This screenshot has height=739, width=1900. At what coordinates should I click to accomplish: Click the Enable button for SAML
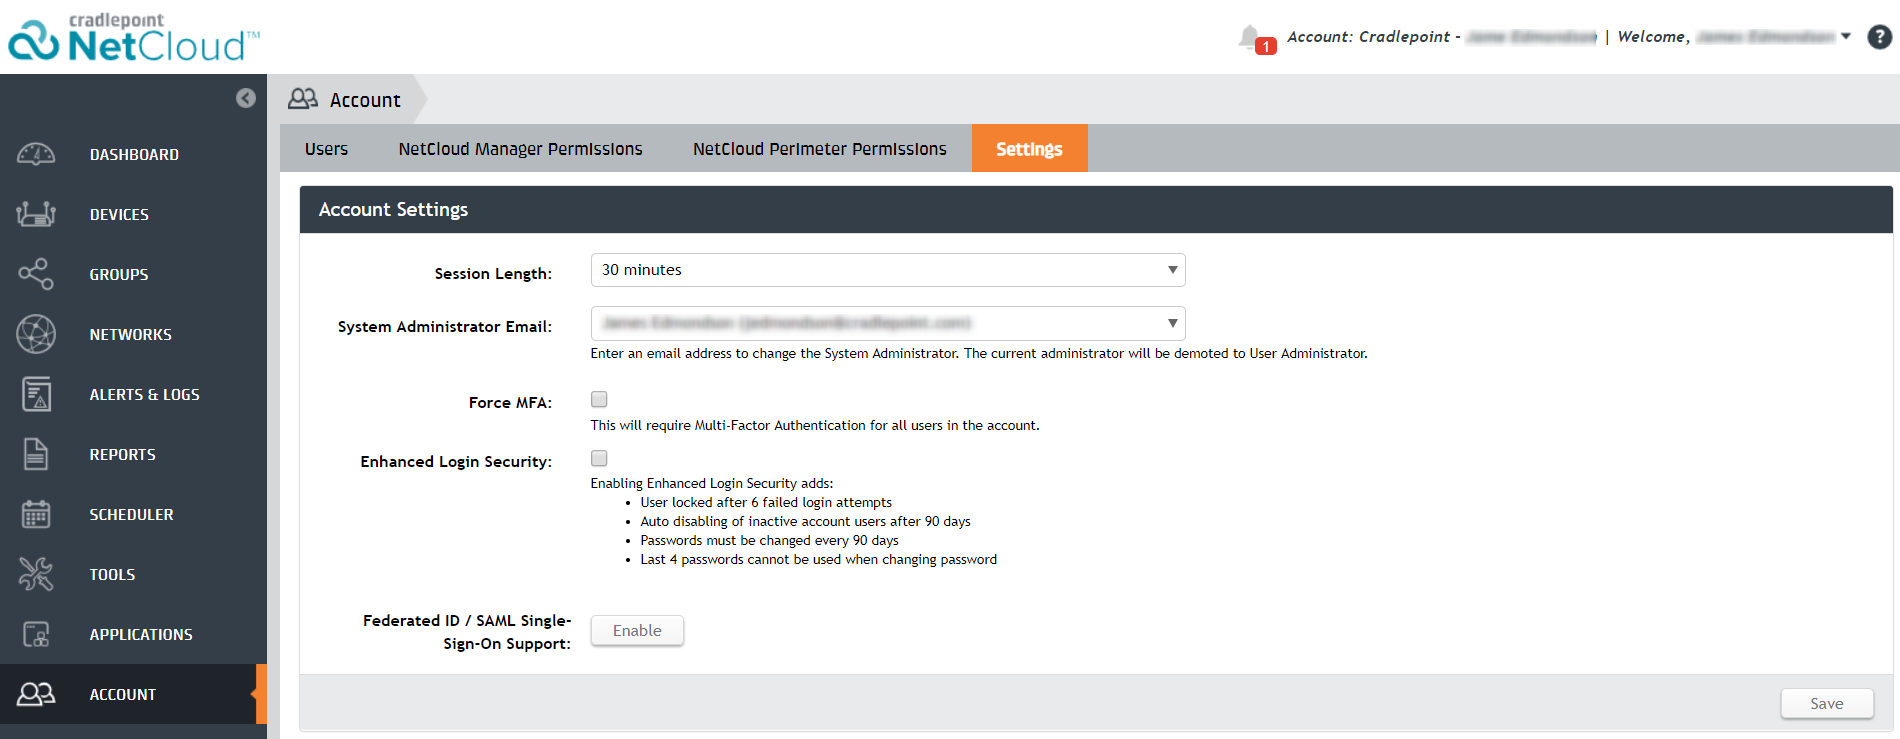pos(637,631)
